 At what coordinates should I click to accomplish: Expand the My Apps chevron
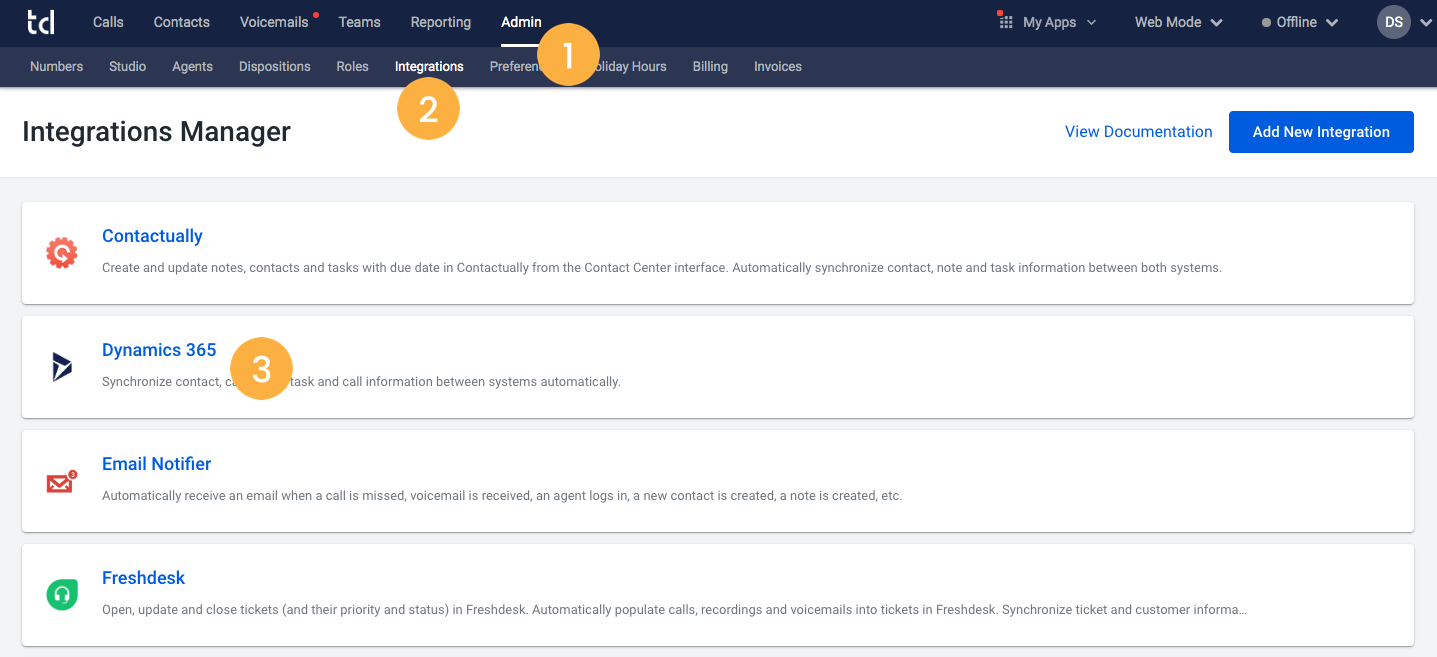click(x=1091, y=22)
